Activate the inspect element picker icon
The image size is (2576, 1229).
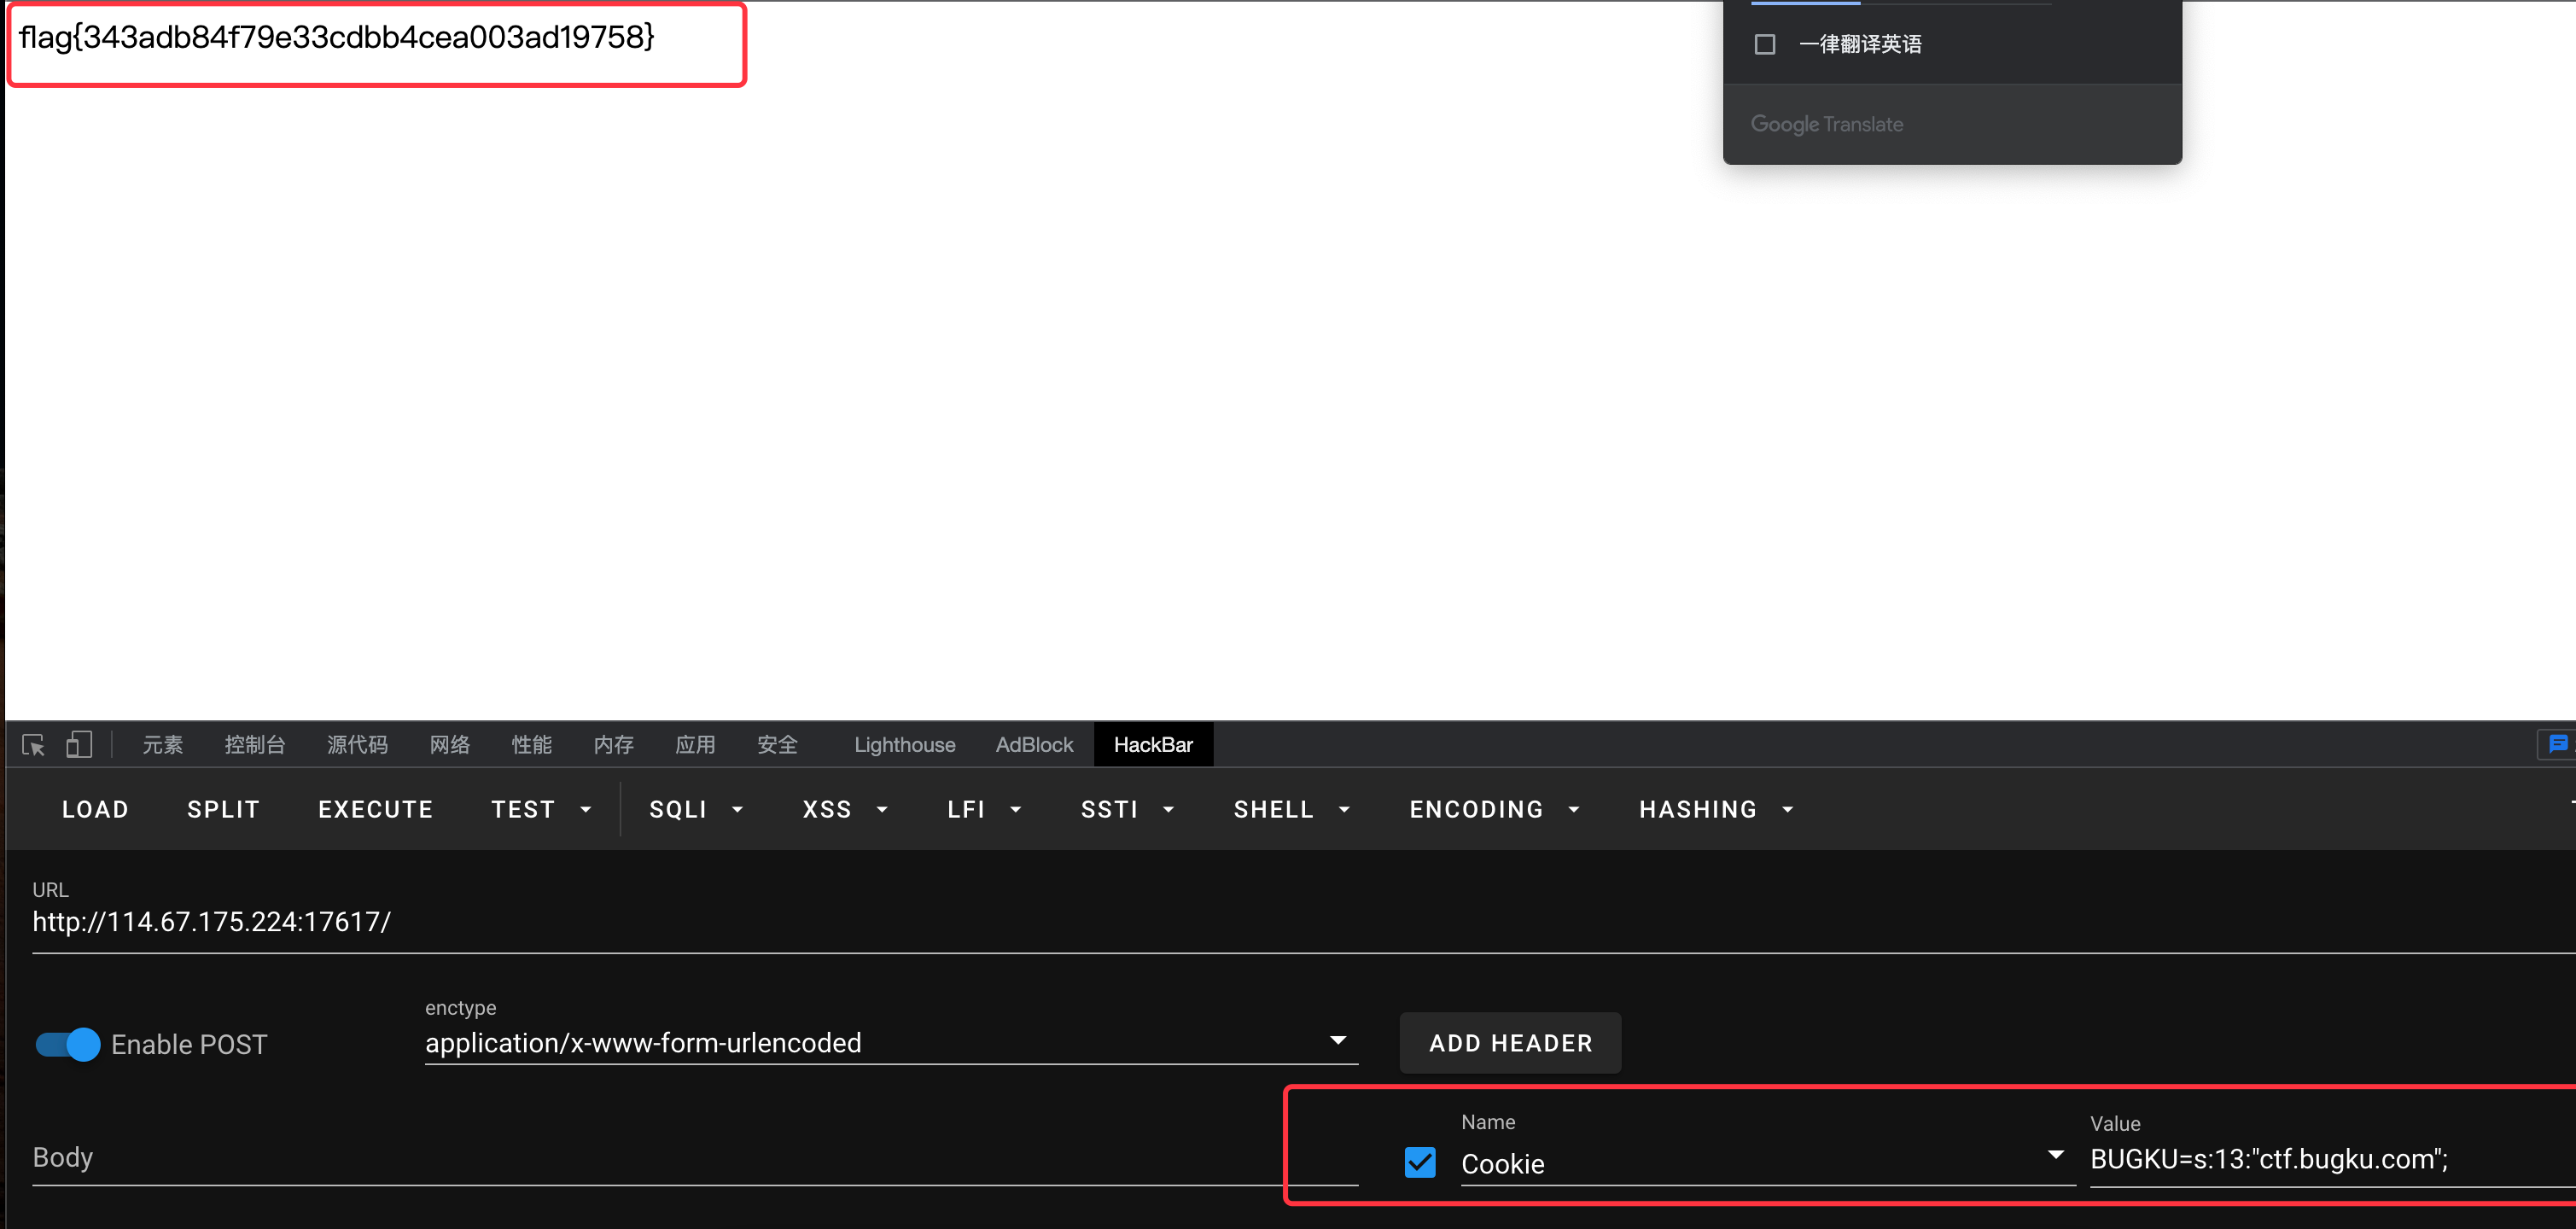(x=33, y=745)
